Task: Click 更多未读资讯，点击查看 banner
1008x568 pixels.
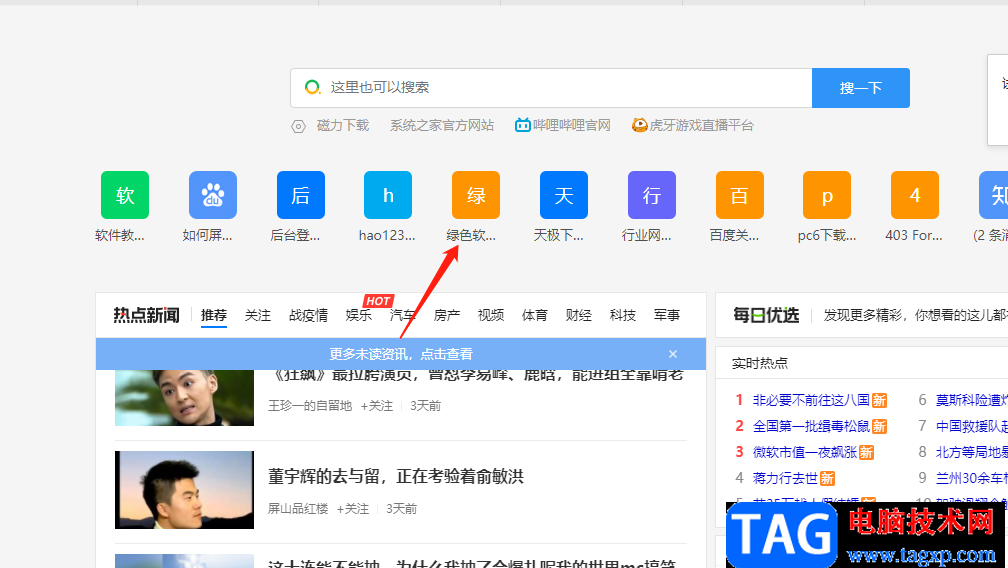Action: pos(401,354)
